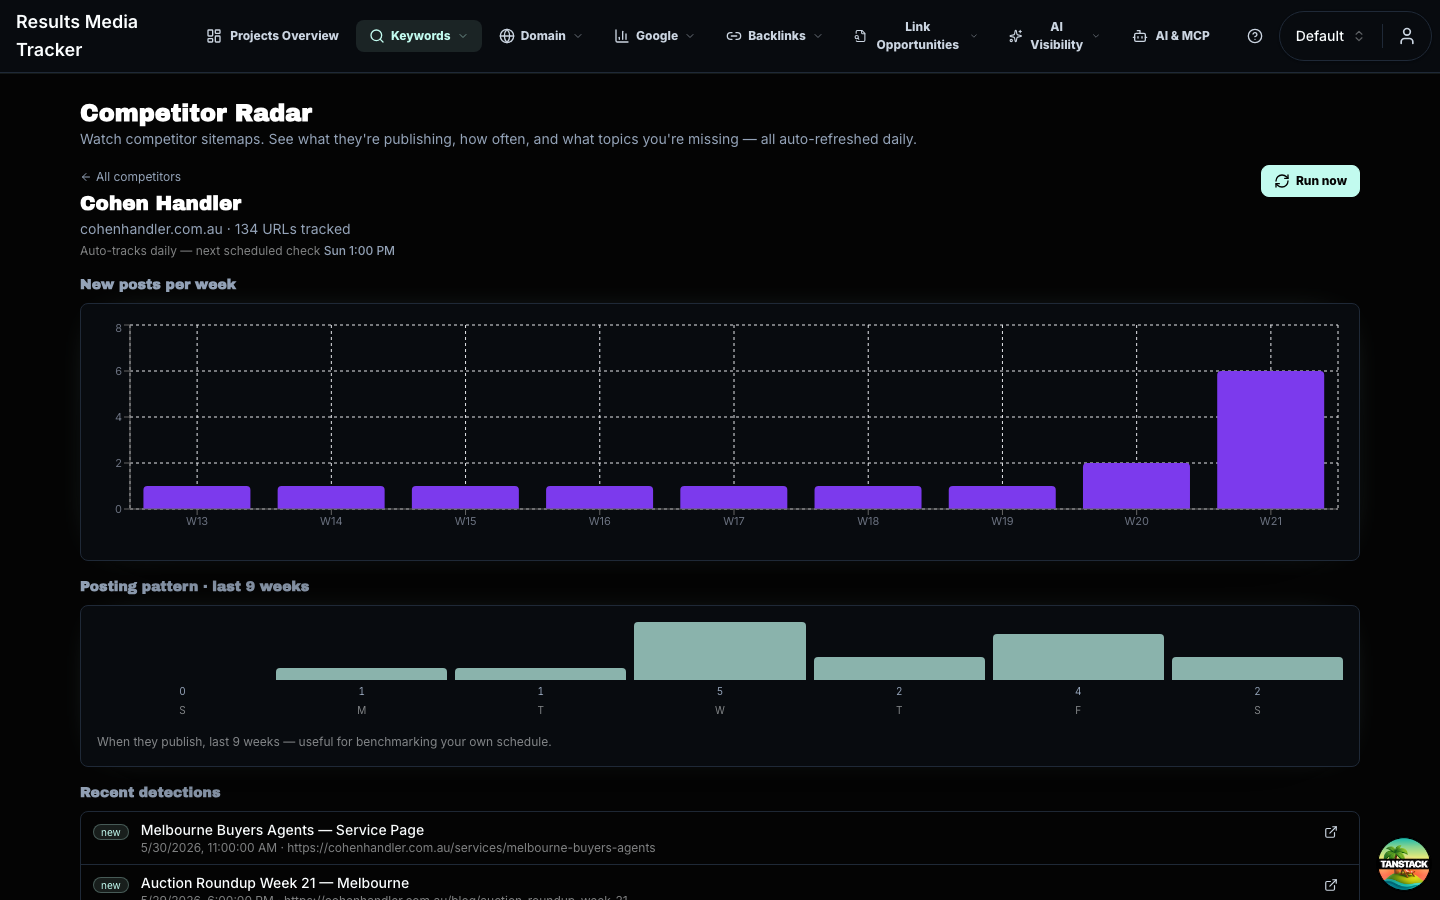Screen dimensions: 1440x900
Task: Click the Run now button
Action: 1310,181
